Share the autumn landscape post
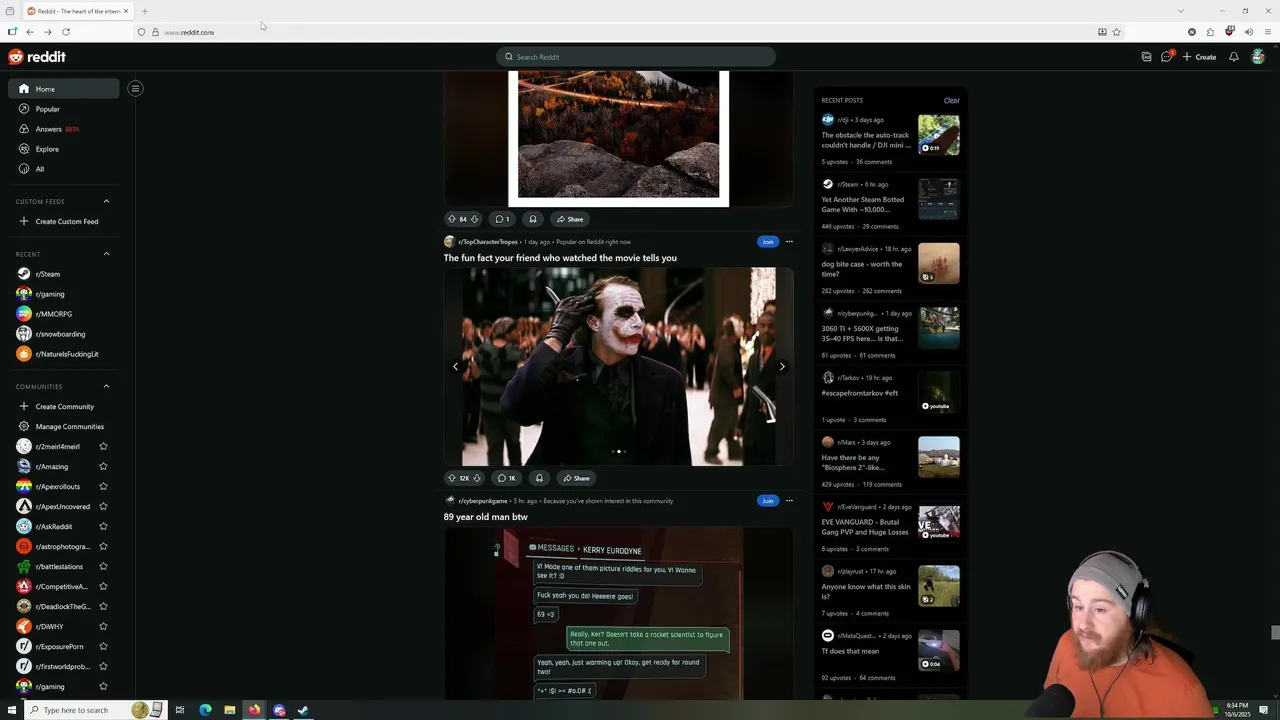The width and height of the screenshot is (1280, 720). pos(570,219)
